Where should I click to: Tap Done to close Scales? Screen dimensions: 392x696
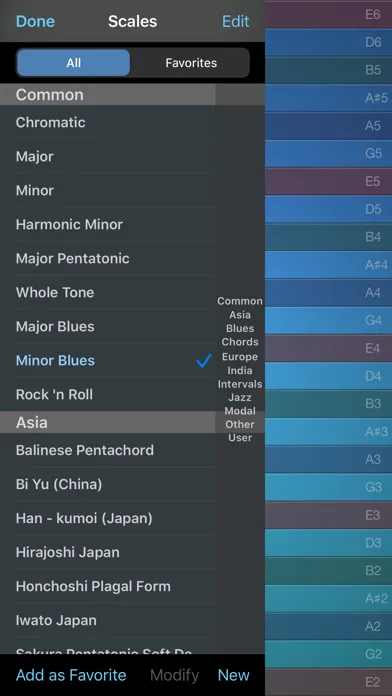point(35,21)
